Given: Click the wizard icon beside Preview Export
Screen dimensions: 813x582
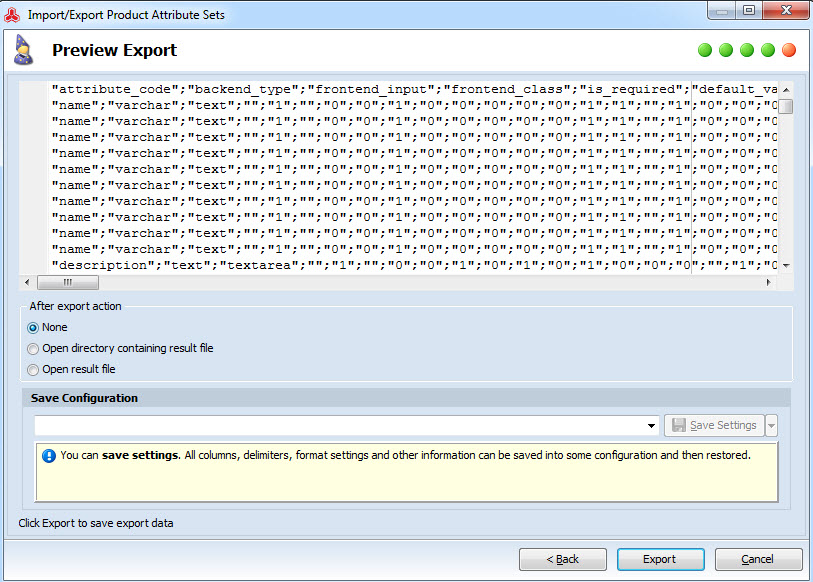Looking at the screenshot, I should pos(23,50).
